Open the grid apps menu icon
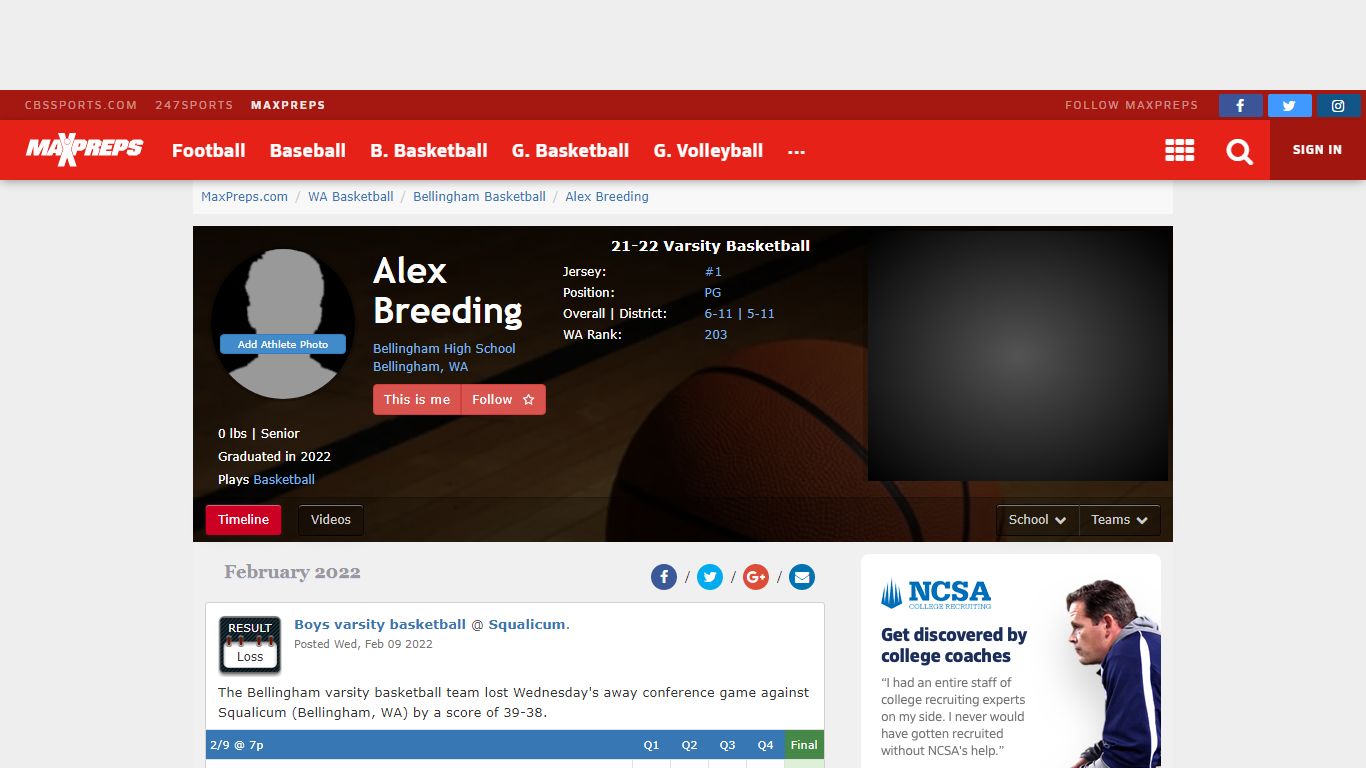 tap(1180, 151)
